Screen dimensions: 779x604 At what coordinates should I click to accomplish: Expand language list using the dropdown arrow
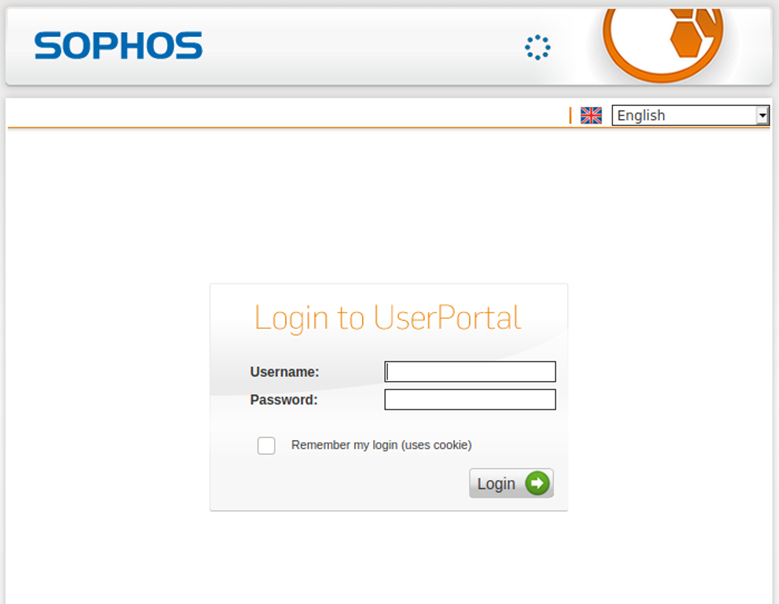tap(762, 116)
